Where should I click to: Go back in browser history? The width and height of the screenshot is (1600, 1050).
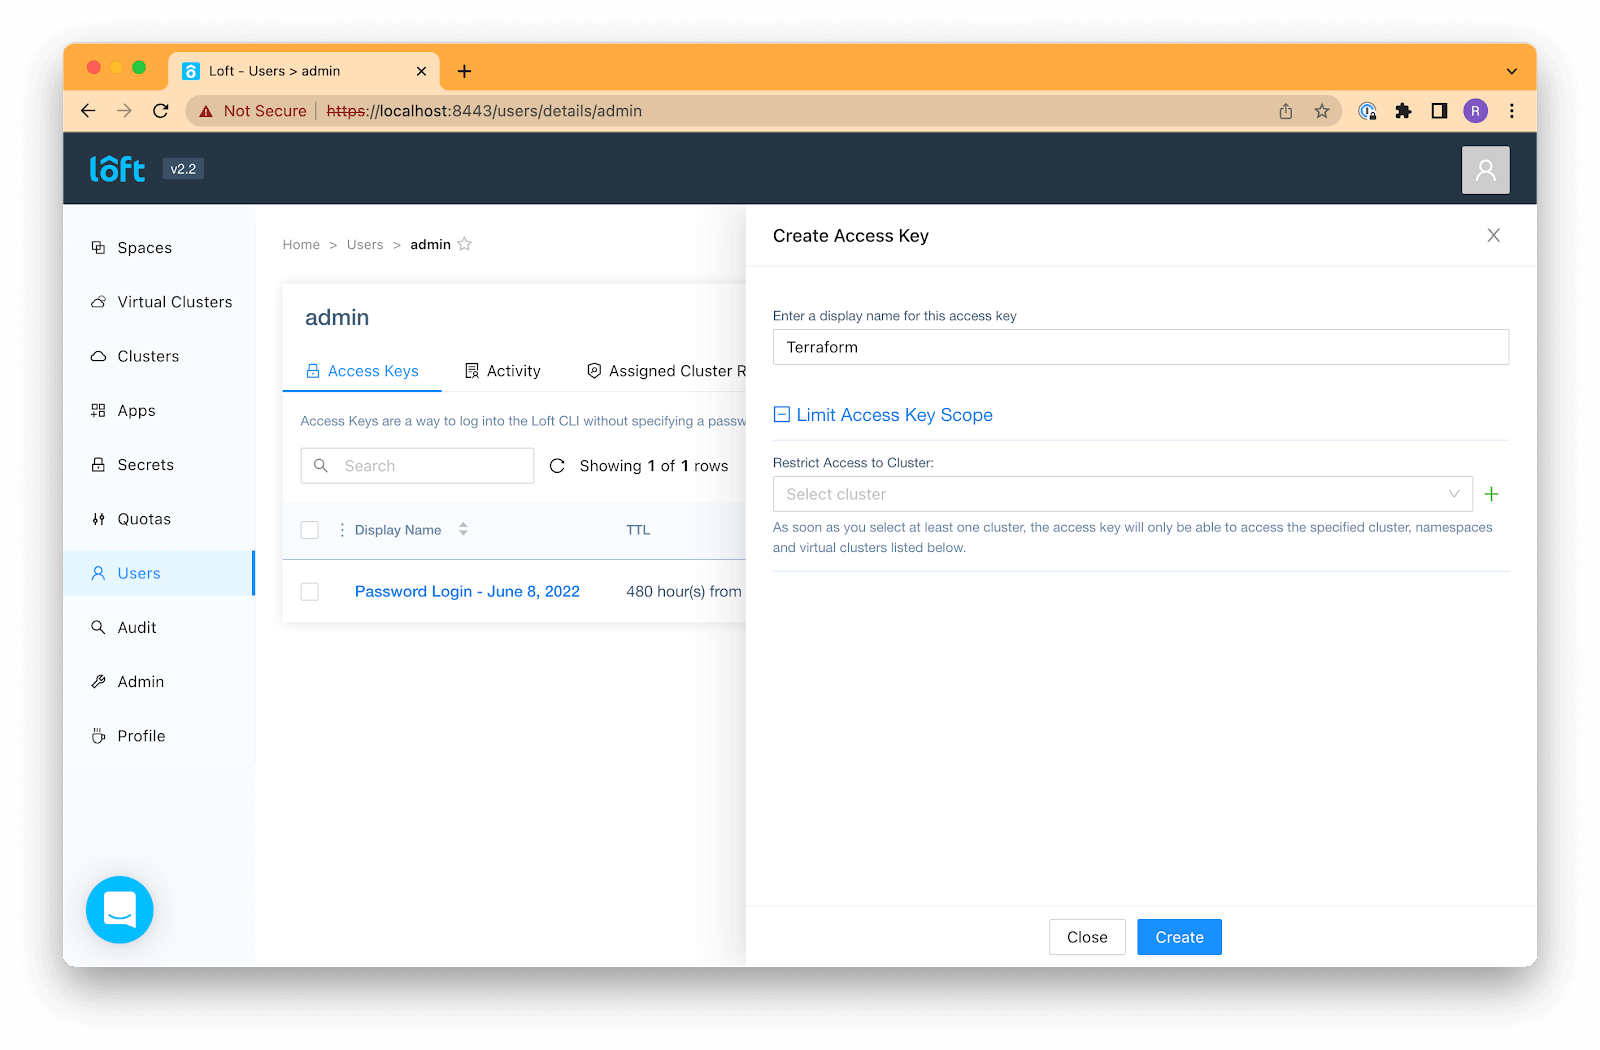click(88, 111)
